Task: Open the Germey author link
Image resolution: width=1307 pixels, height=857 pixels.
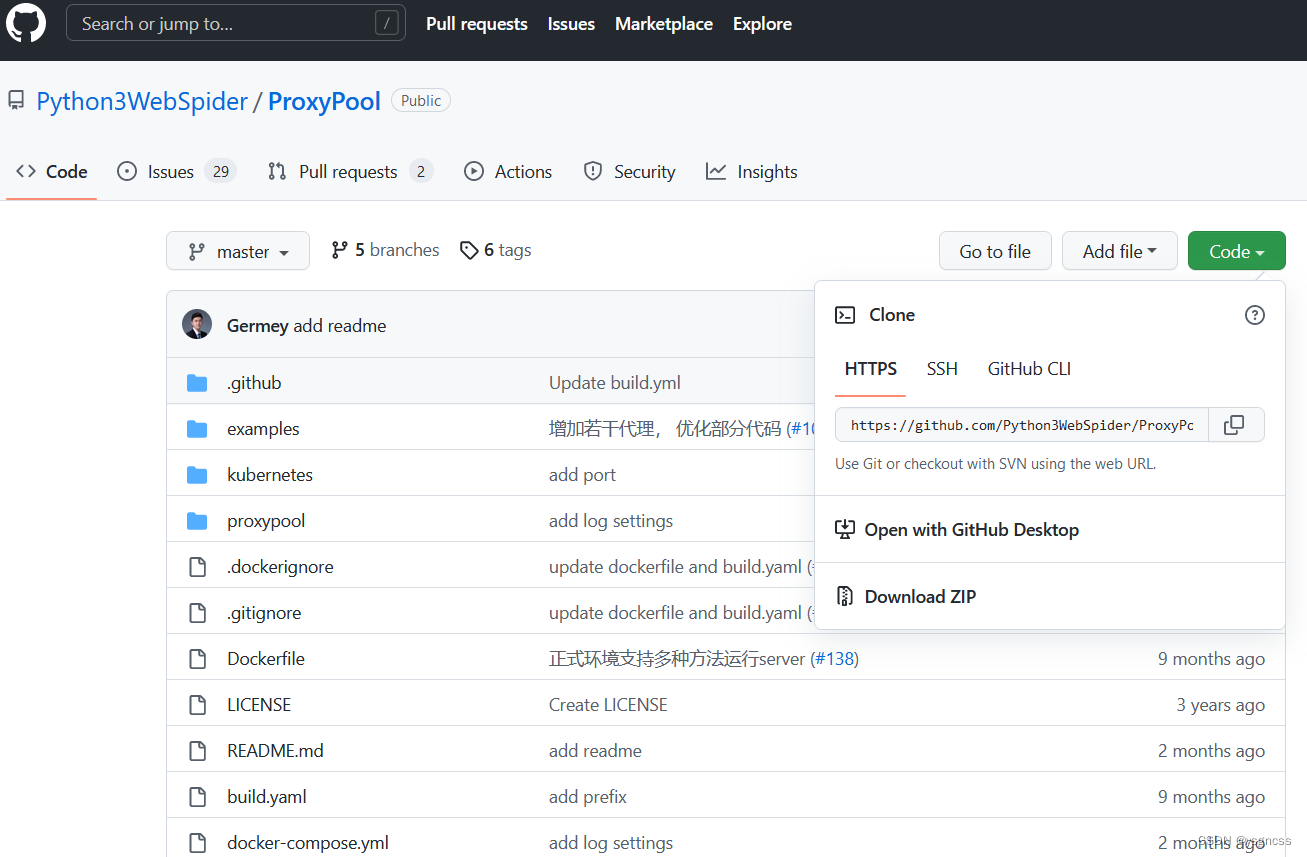Action: [258, 326]
